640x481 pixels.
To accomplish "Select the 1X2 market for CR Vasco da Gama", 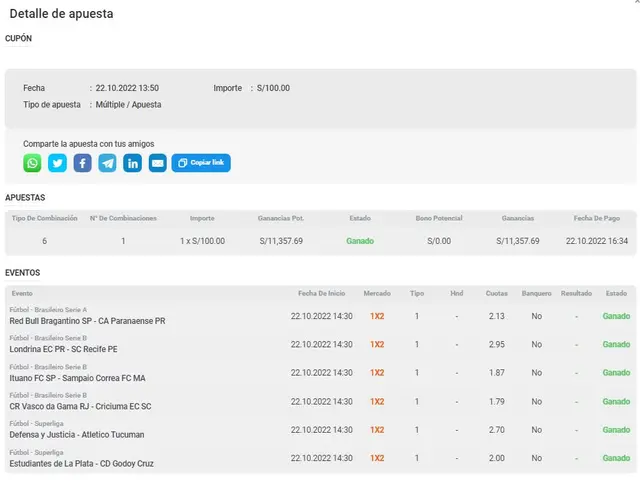I will pyautogui.click(x=377, y=402).
